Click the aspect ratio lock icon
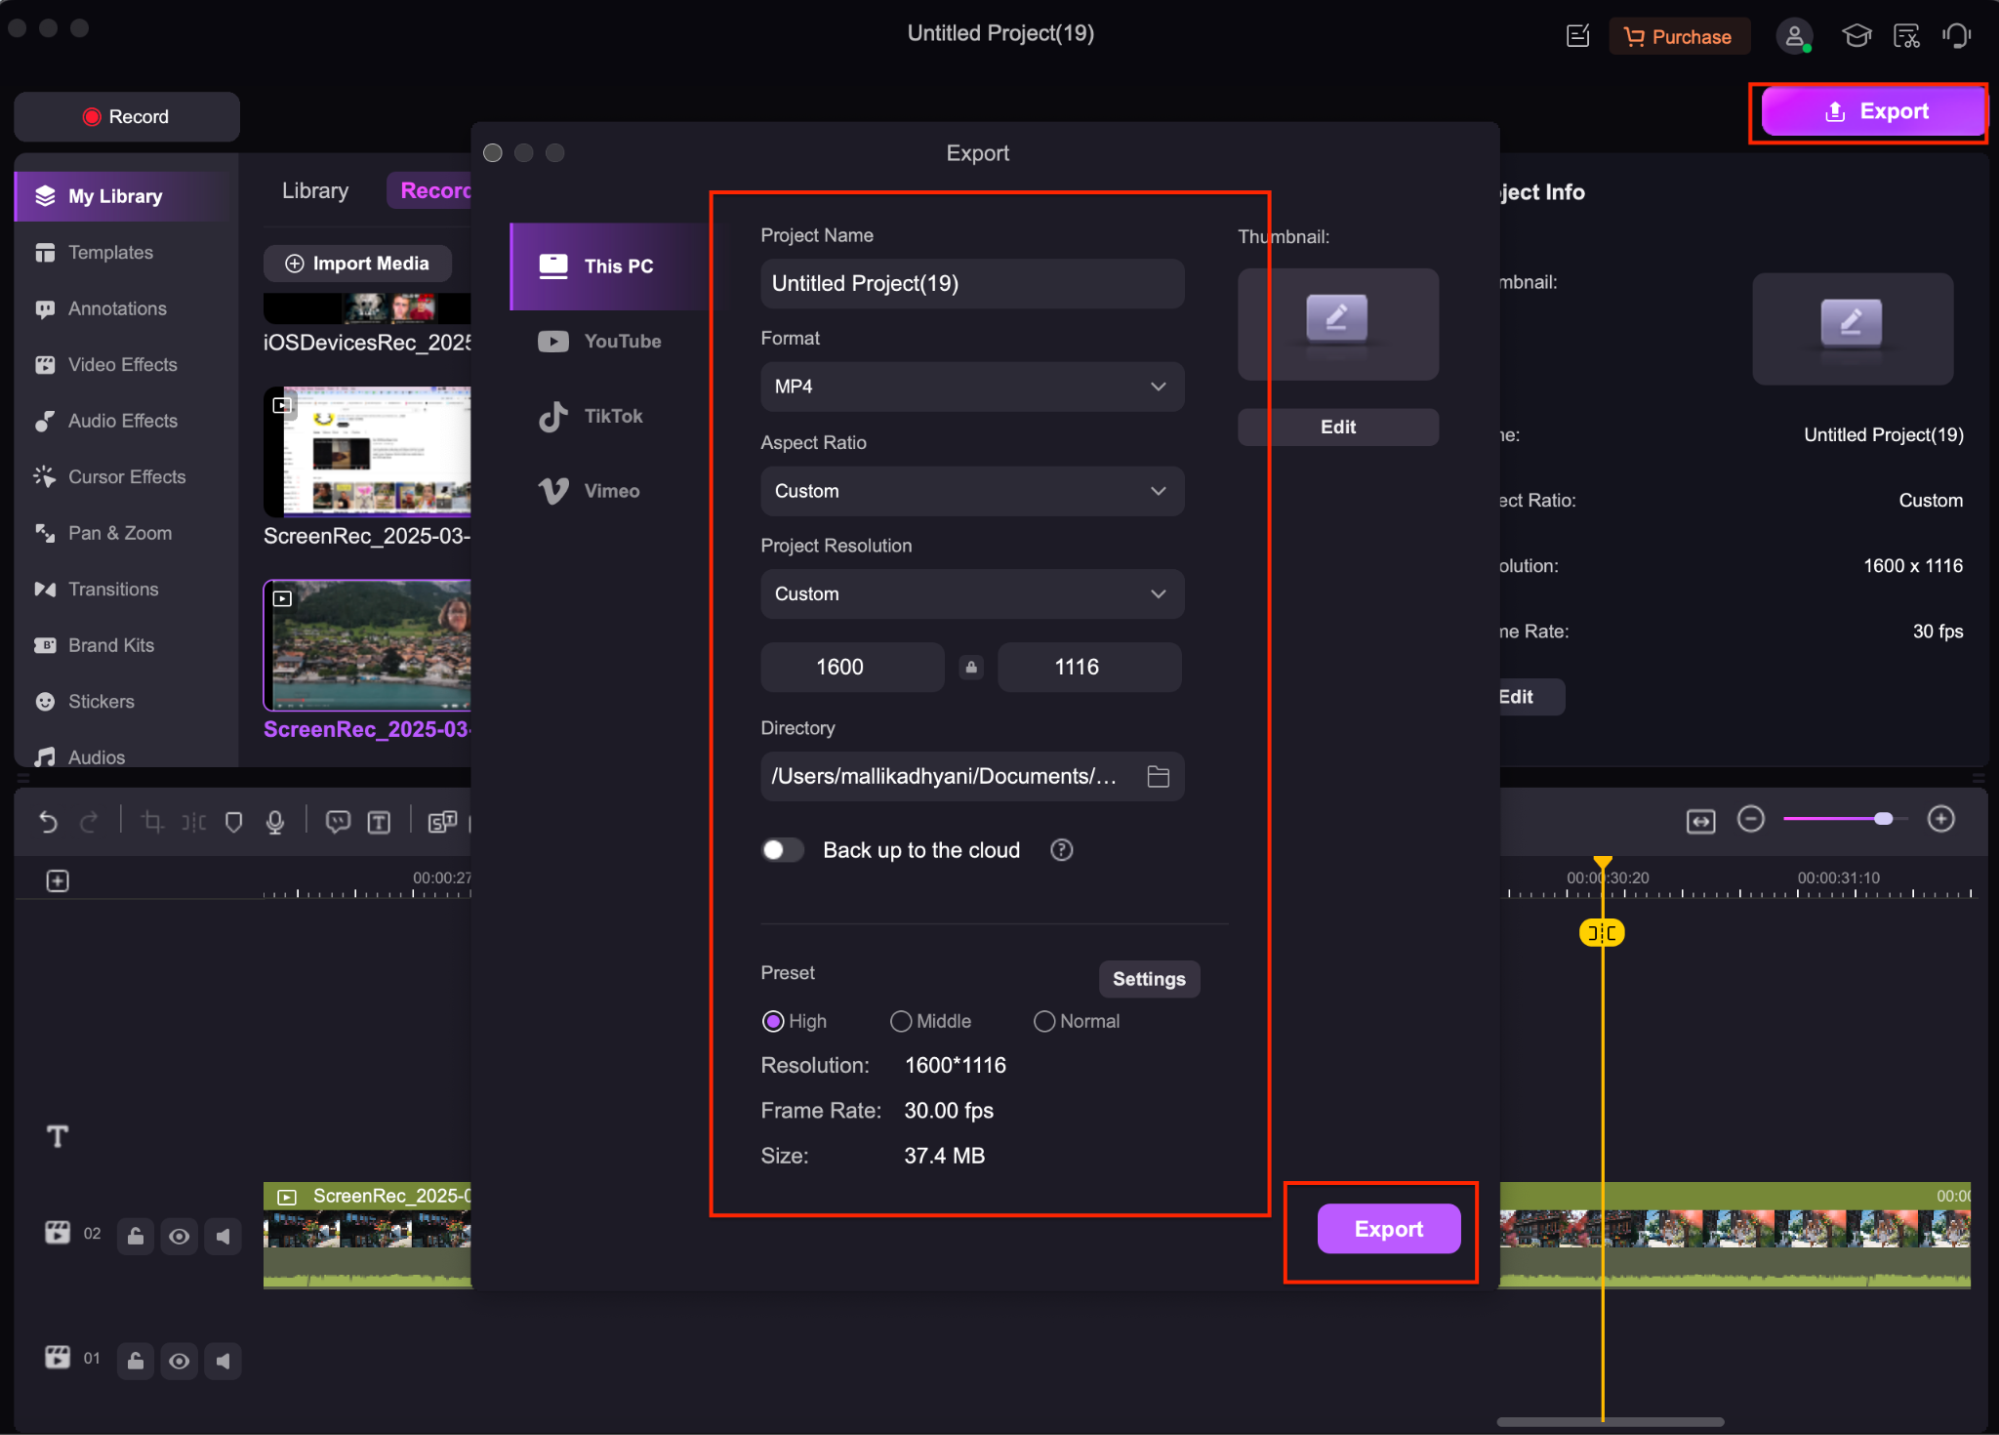Viewport: 1999px width, 1435px height. pyautogui.click(x=971, y=667)
